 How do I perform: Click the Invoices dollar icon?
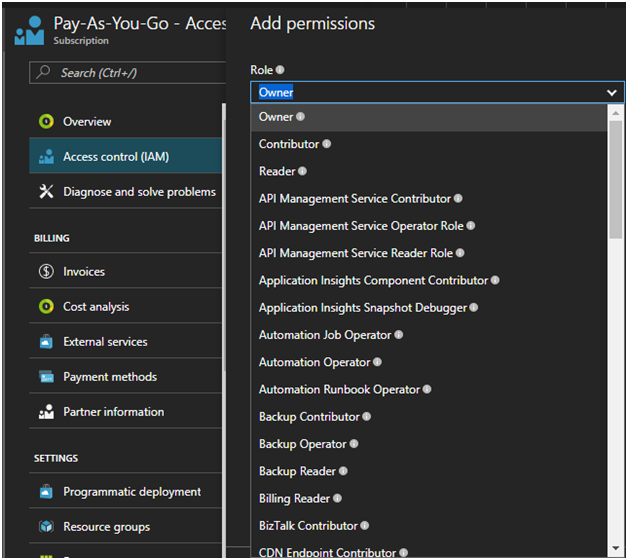[46, 272]
